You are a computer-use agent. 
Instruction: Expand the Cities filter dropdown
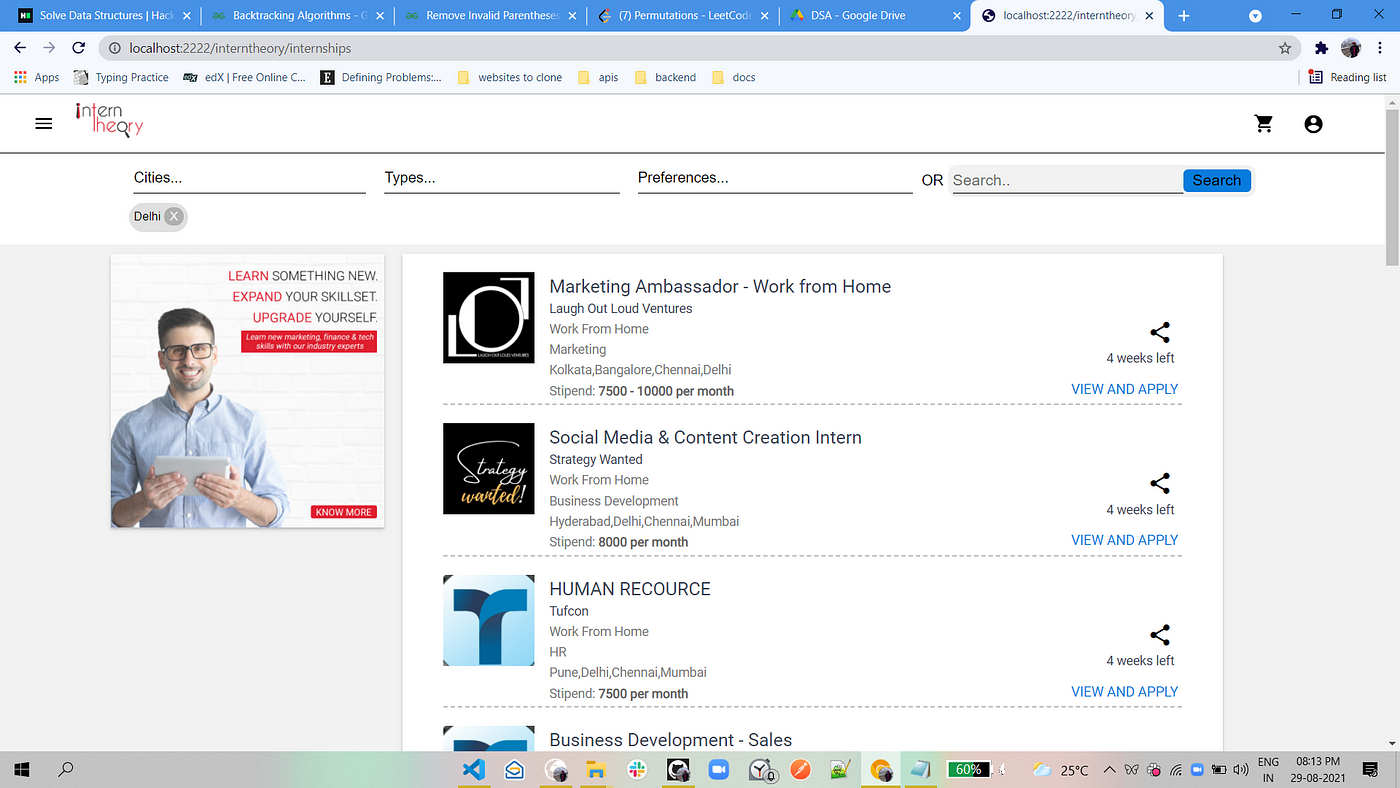click(x=250, y=178)
